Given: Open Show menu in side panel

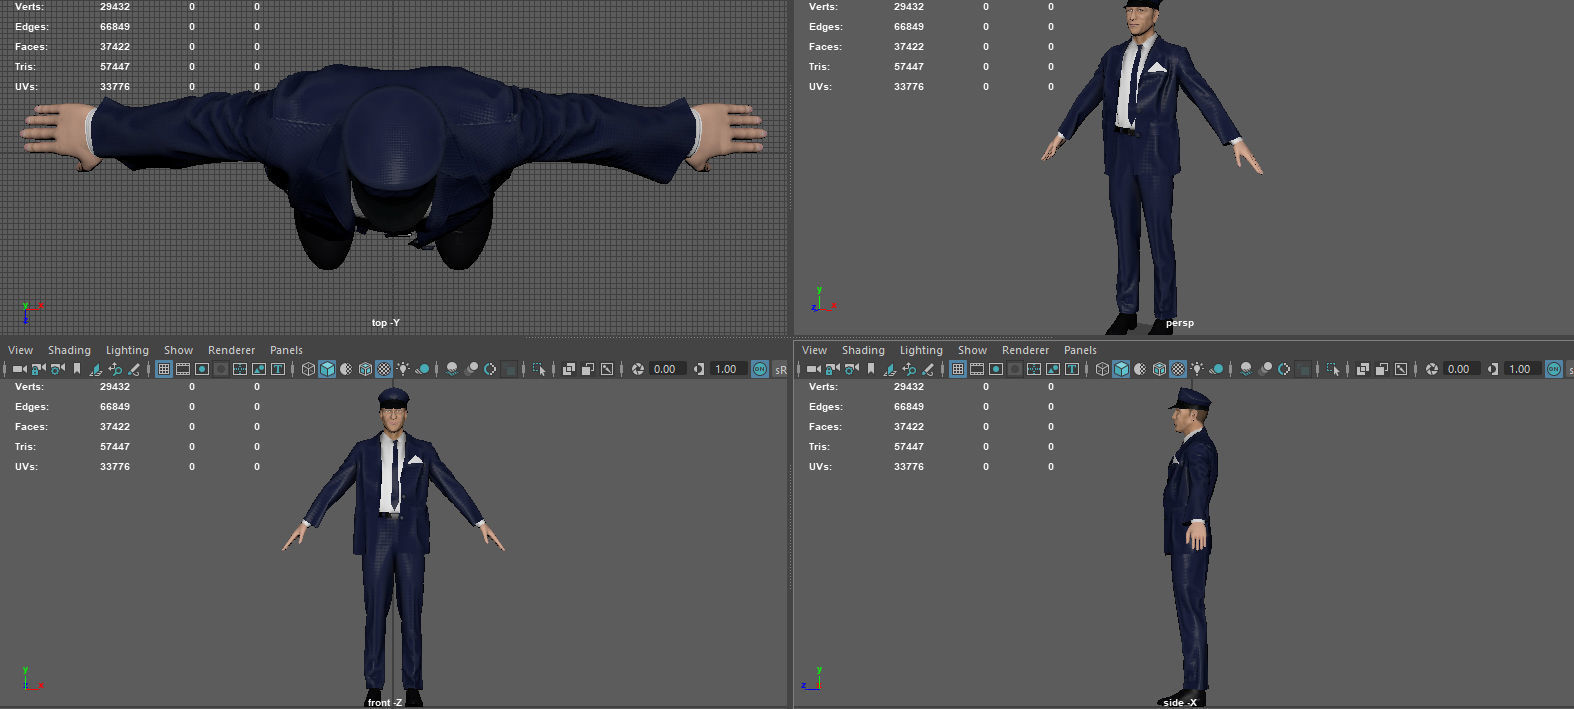Looking at the screenshot, I should click(x=972, y=350).
